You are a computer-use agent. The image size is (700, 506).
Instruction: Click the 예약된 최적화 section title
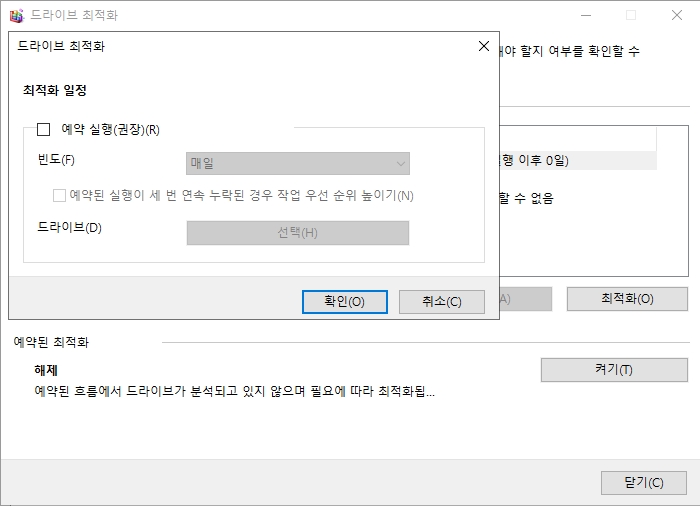point(51,342)
